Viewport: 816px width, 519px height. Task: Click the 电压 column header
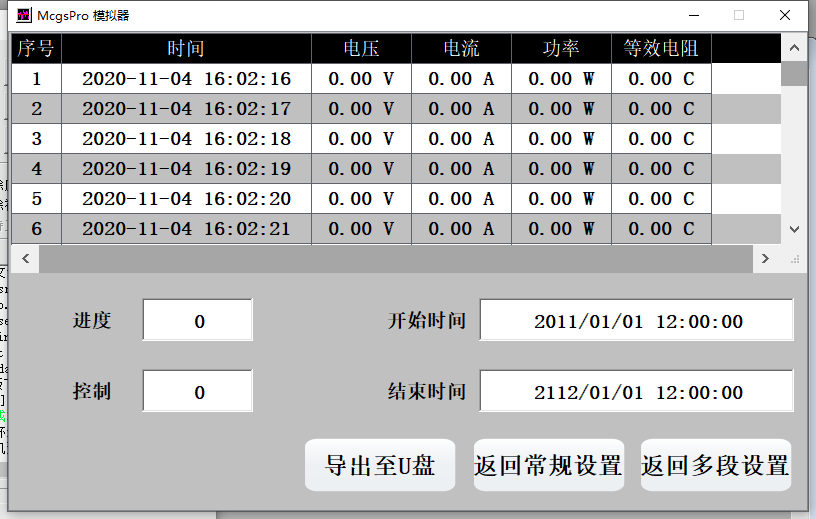click(x=361, y=49)
